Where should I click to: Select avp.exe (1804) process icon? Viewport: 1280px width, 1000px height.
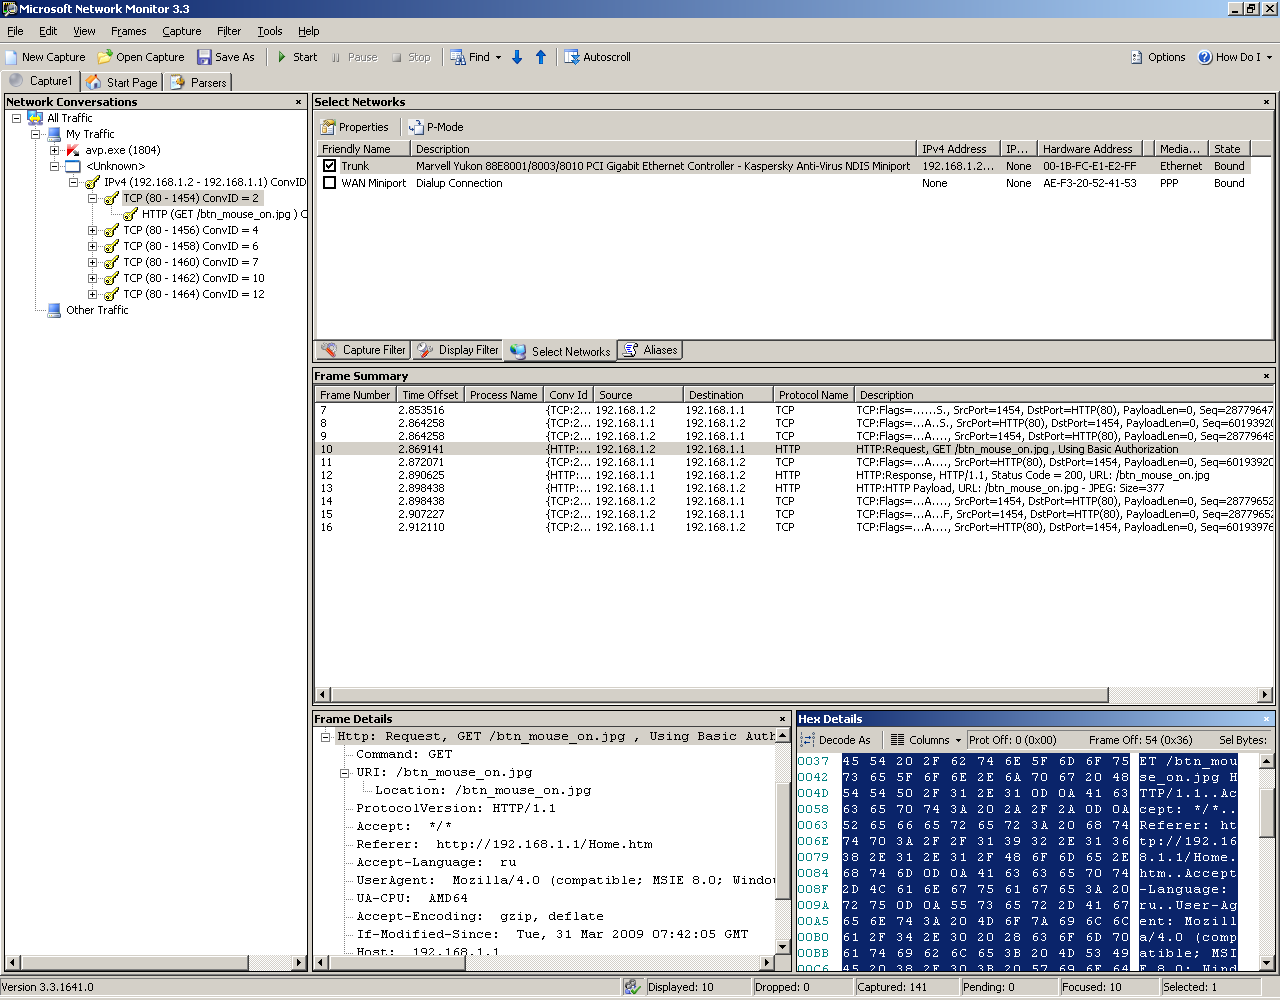(73, 150)
